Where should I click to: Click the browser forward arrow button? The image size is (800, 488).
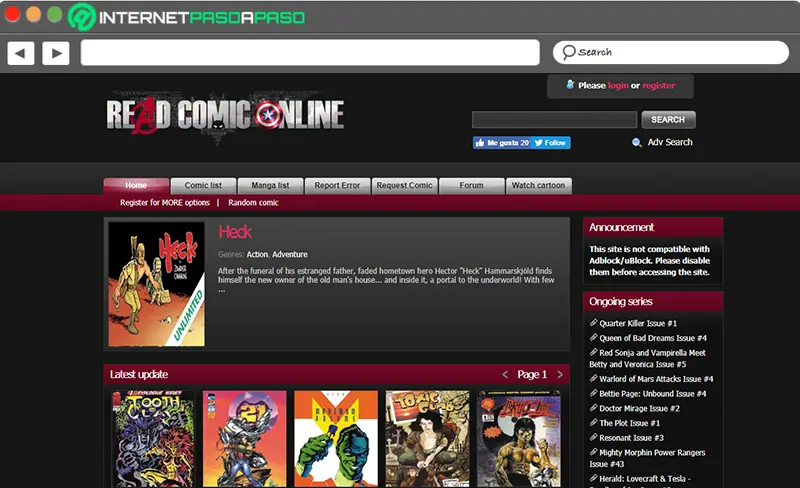(56, 53)
